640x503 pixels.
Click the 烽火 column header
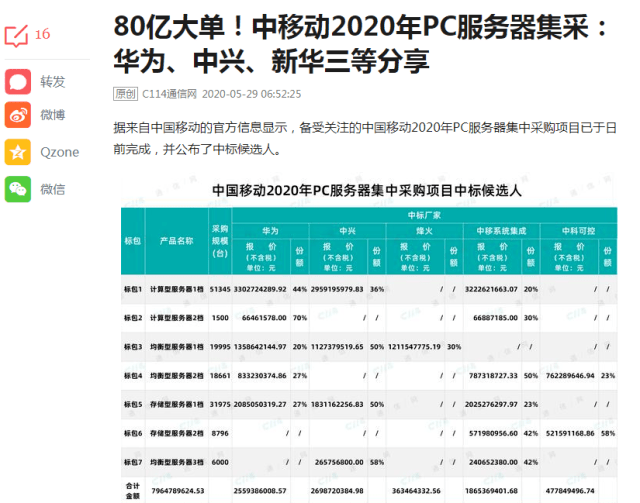(x=424, y=231)
